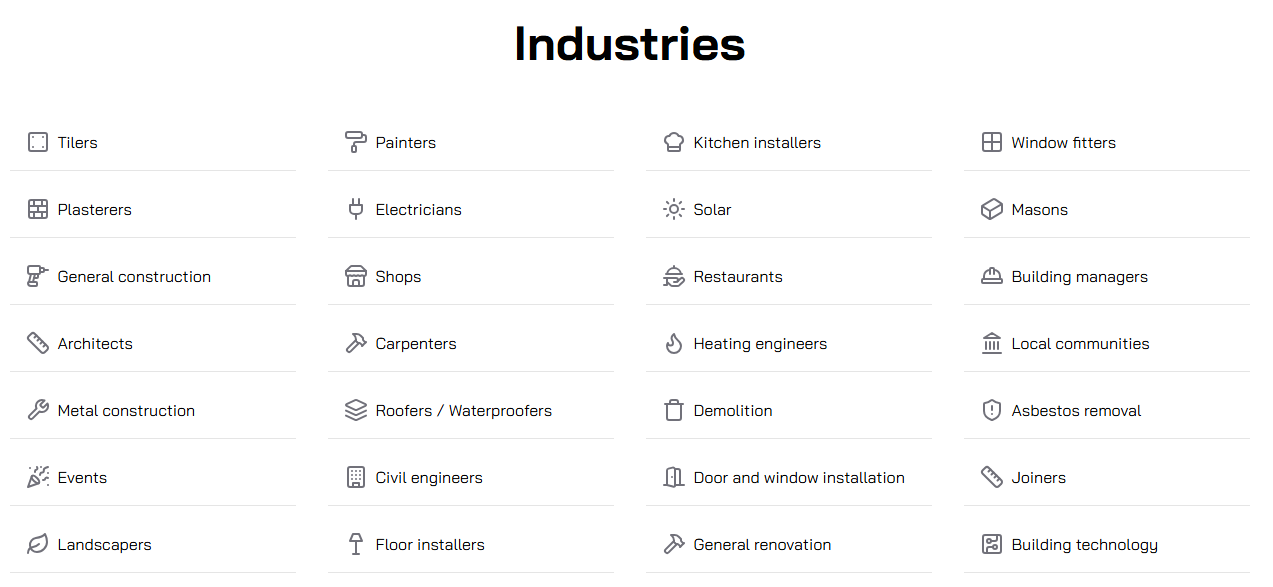This screenshot has height=587, width=1273.
Task: Click the shield icon for Asbestos removal
Action: 991,410
